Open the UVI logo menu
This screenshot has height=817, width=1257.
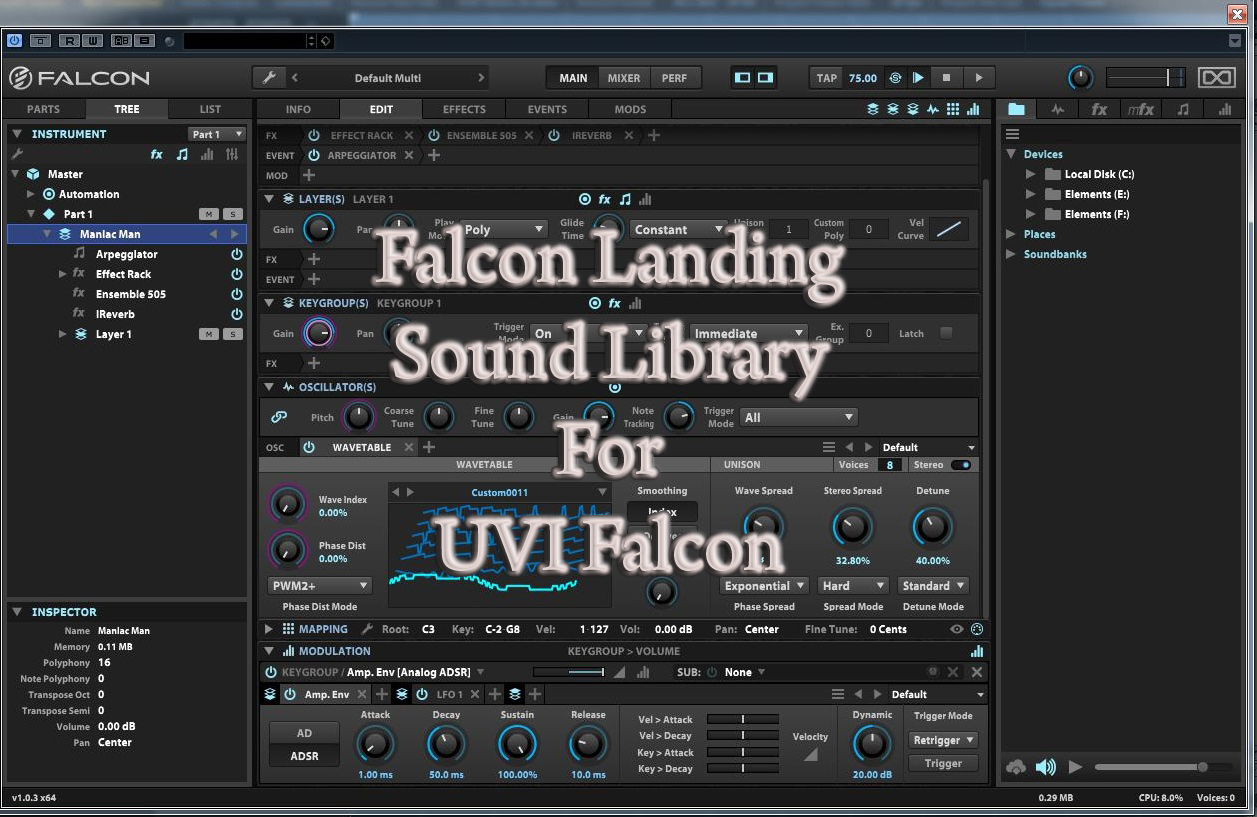(1216, 77)
